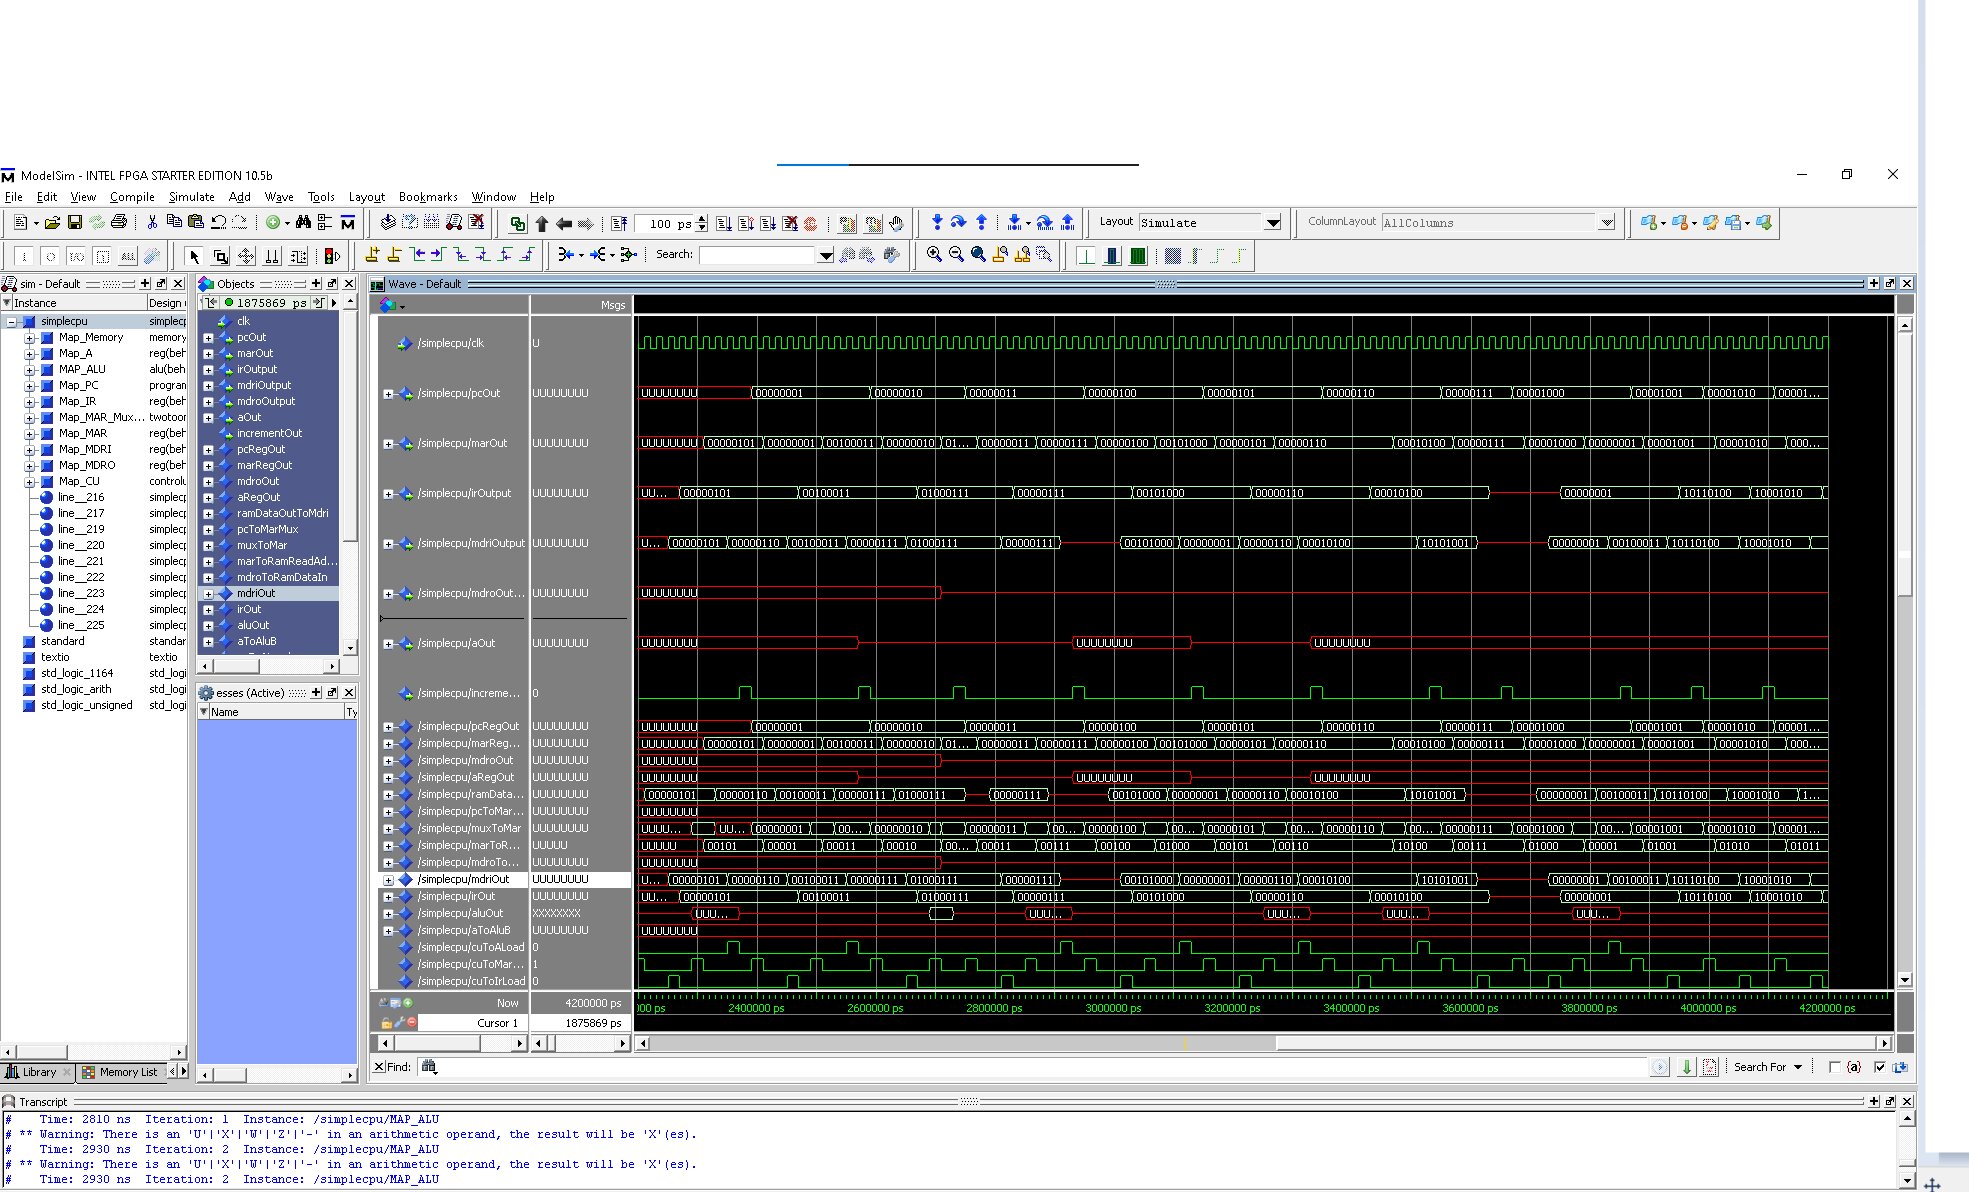Click the go up one level arrow icon
The height and width of the screenshot is (1192, 1969).
542,223
